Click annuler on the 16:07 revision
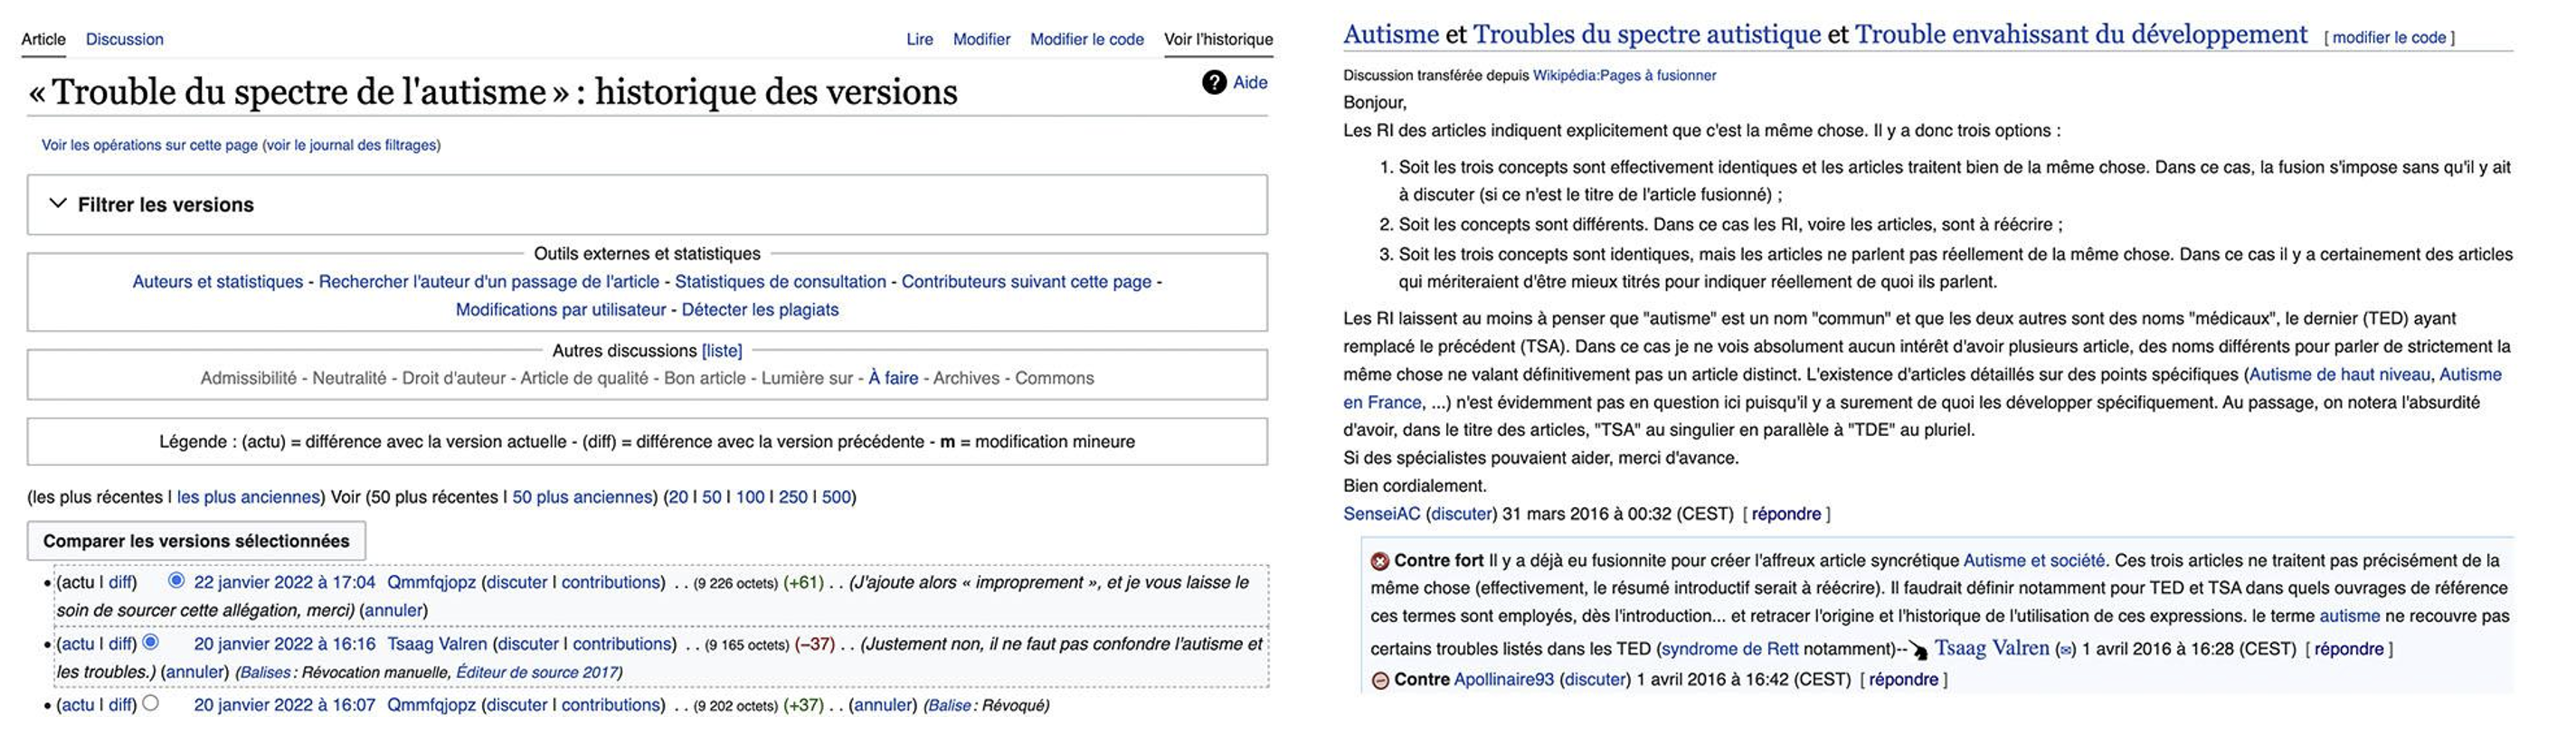Screen dimensions: 2576x745 tap(881, 705)
